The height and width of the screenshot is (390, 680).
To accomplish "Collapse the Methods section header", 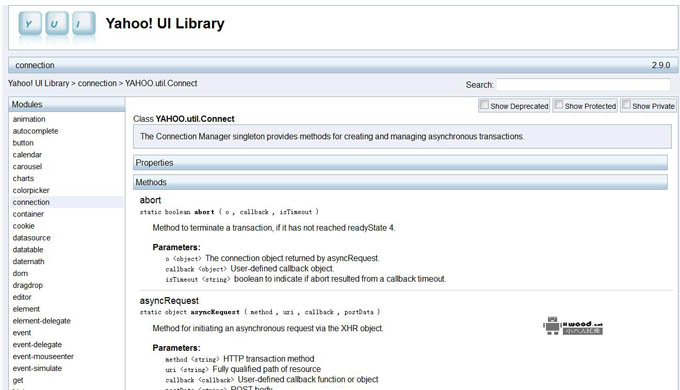I will (400, 182).
